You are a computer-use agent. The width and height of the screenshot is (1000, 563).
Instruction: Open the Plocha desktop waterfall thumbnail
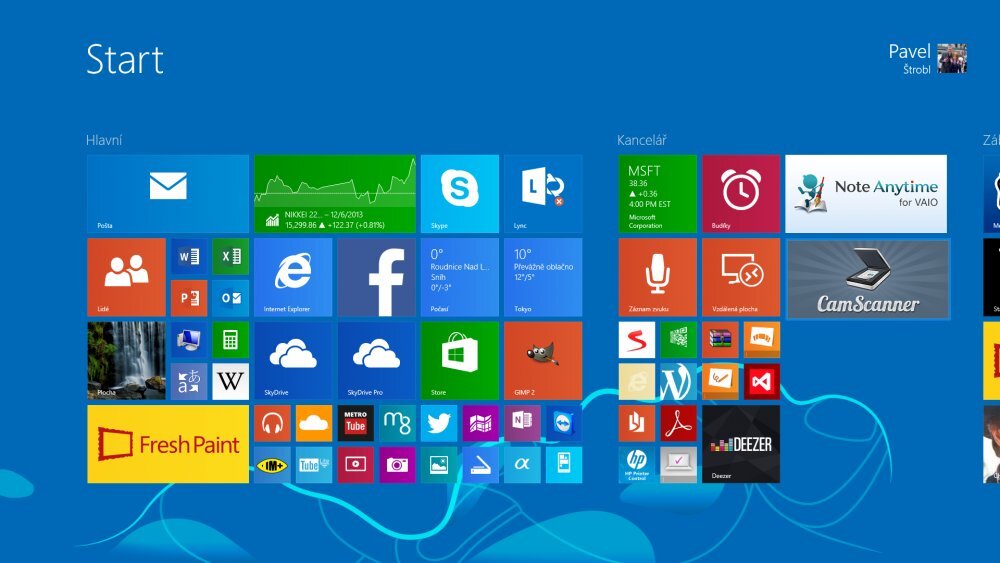coord(126,360)
